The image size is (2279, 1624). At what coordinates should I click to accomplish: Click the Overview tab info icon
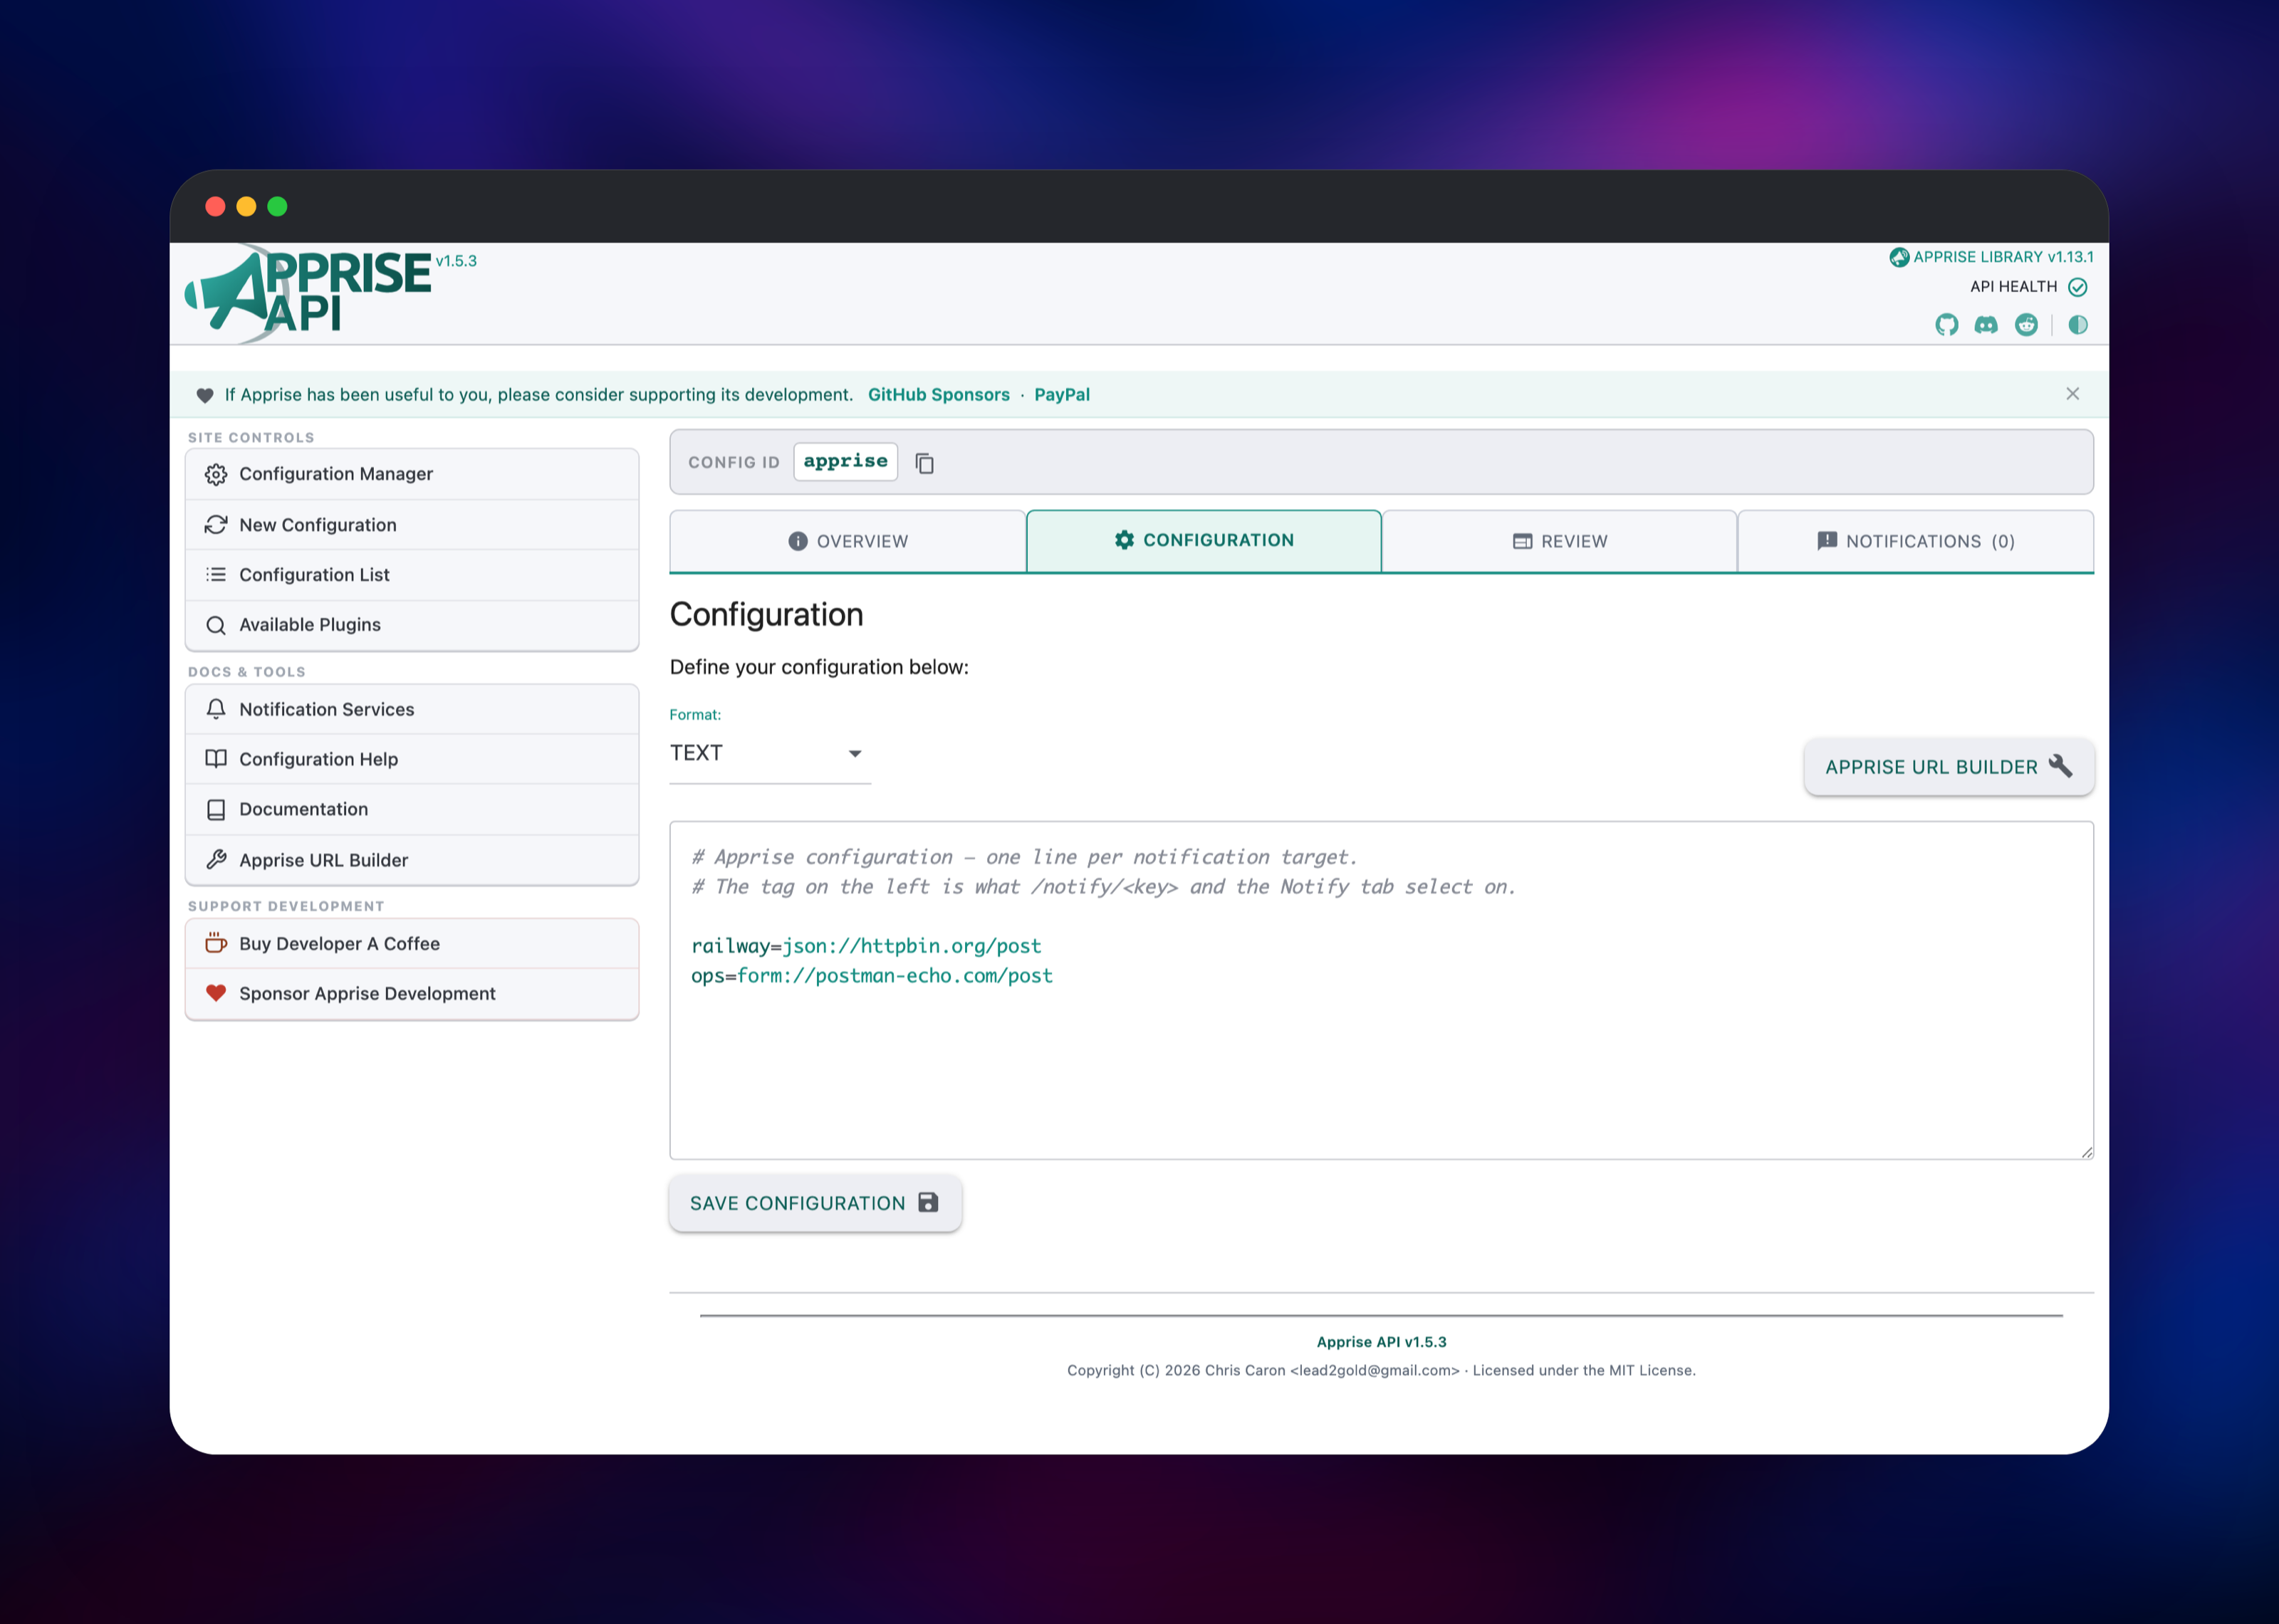coord(798,541)
